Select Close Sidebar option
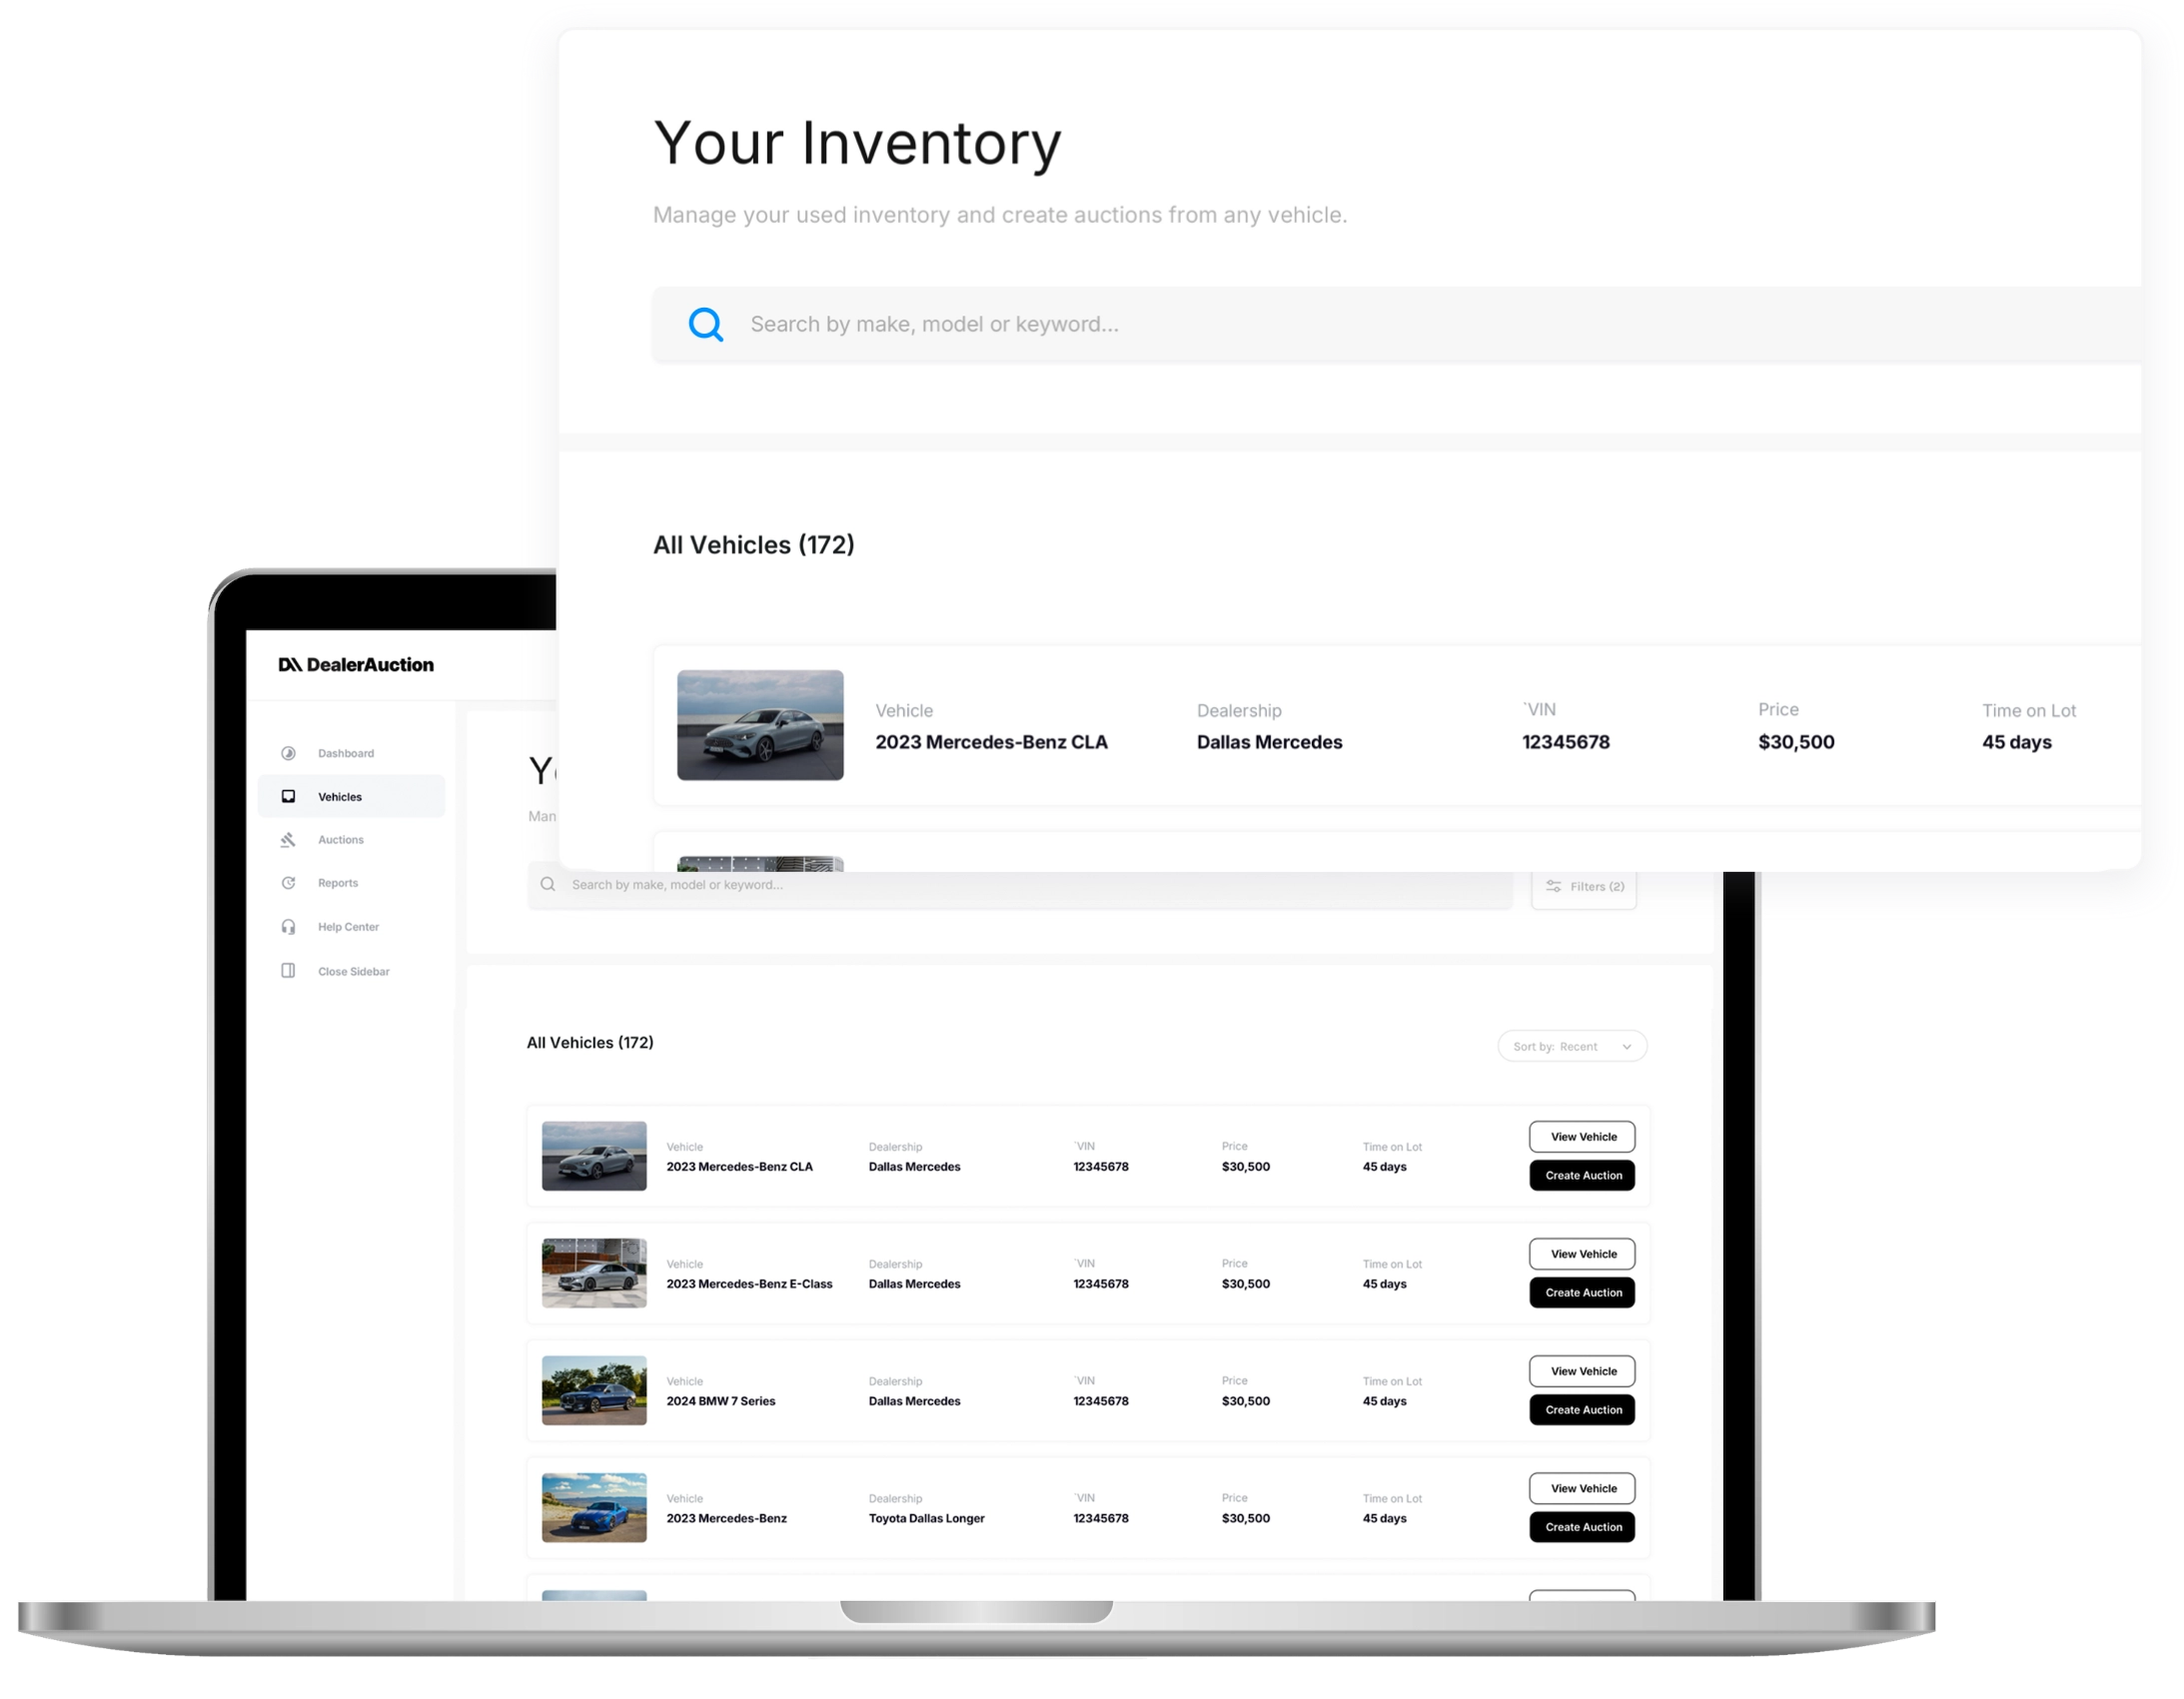This screenshot has width=2184, height=1699. (x=352, y=971)
